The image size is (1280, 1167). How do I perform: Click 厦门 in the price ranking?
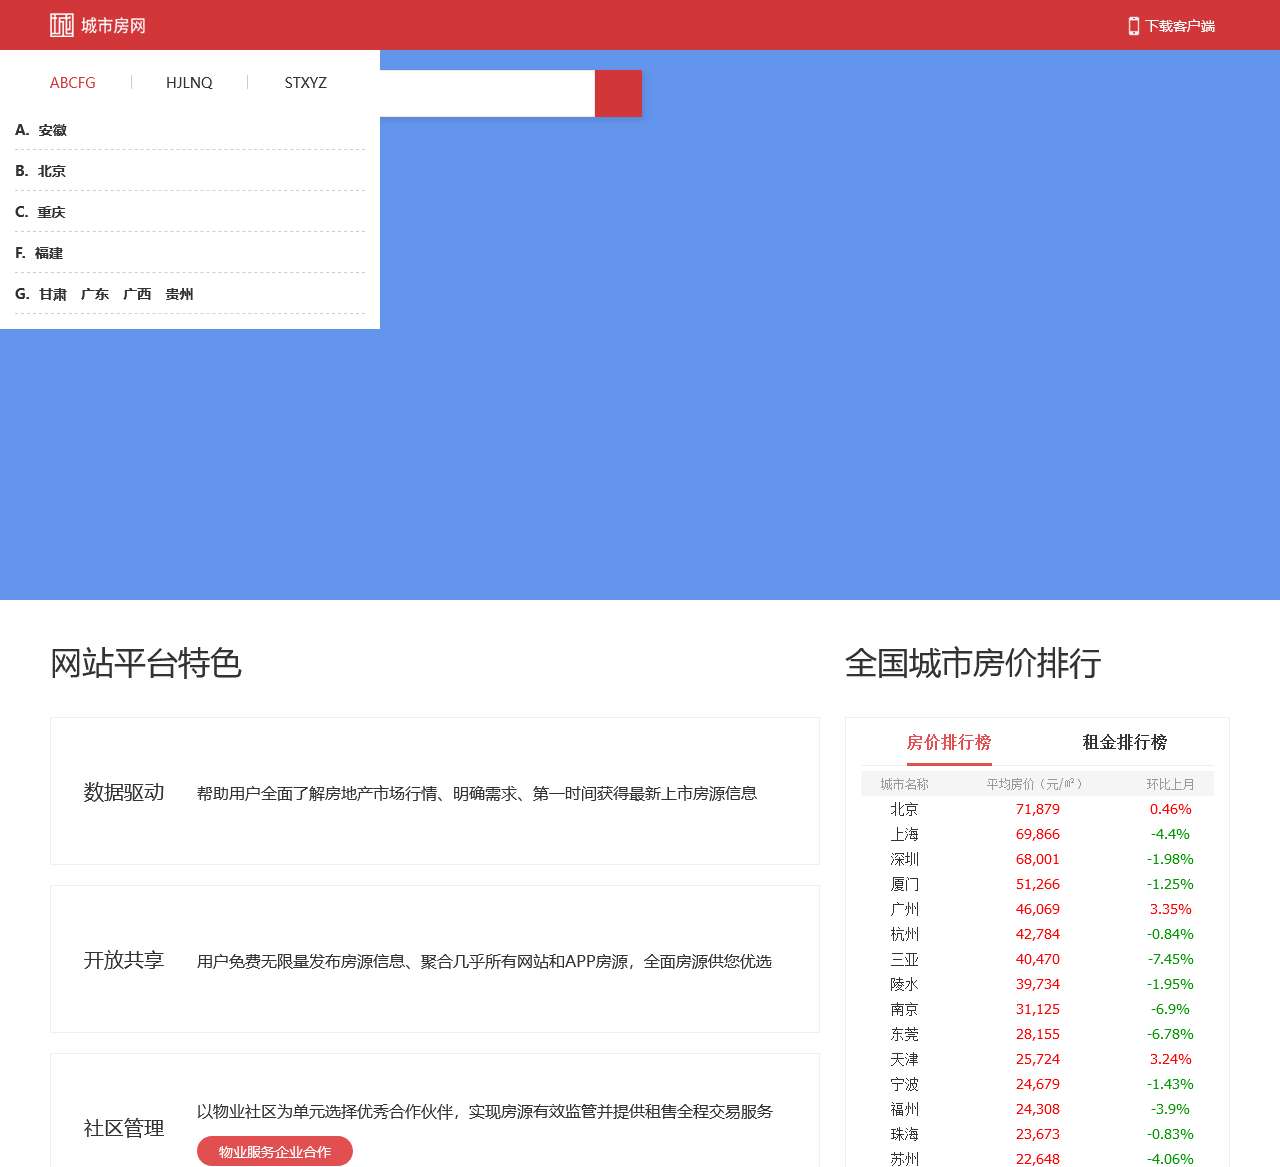[x=905, y=884]
